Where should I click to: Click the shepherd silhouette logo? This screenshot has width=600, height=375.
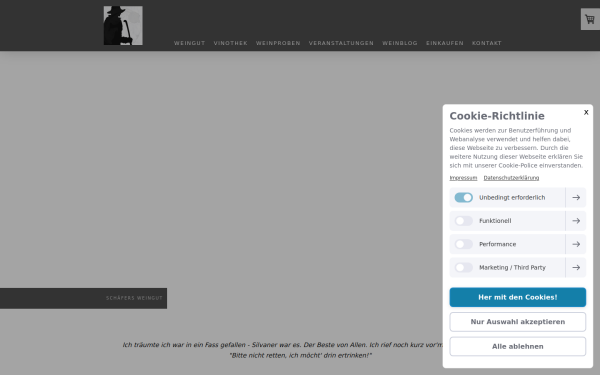(123, 26)
